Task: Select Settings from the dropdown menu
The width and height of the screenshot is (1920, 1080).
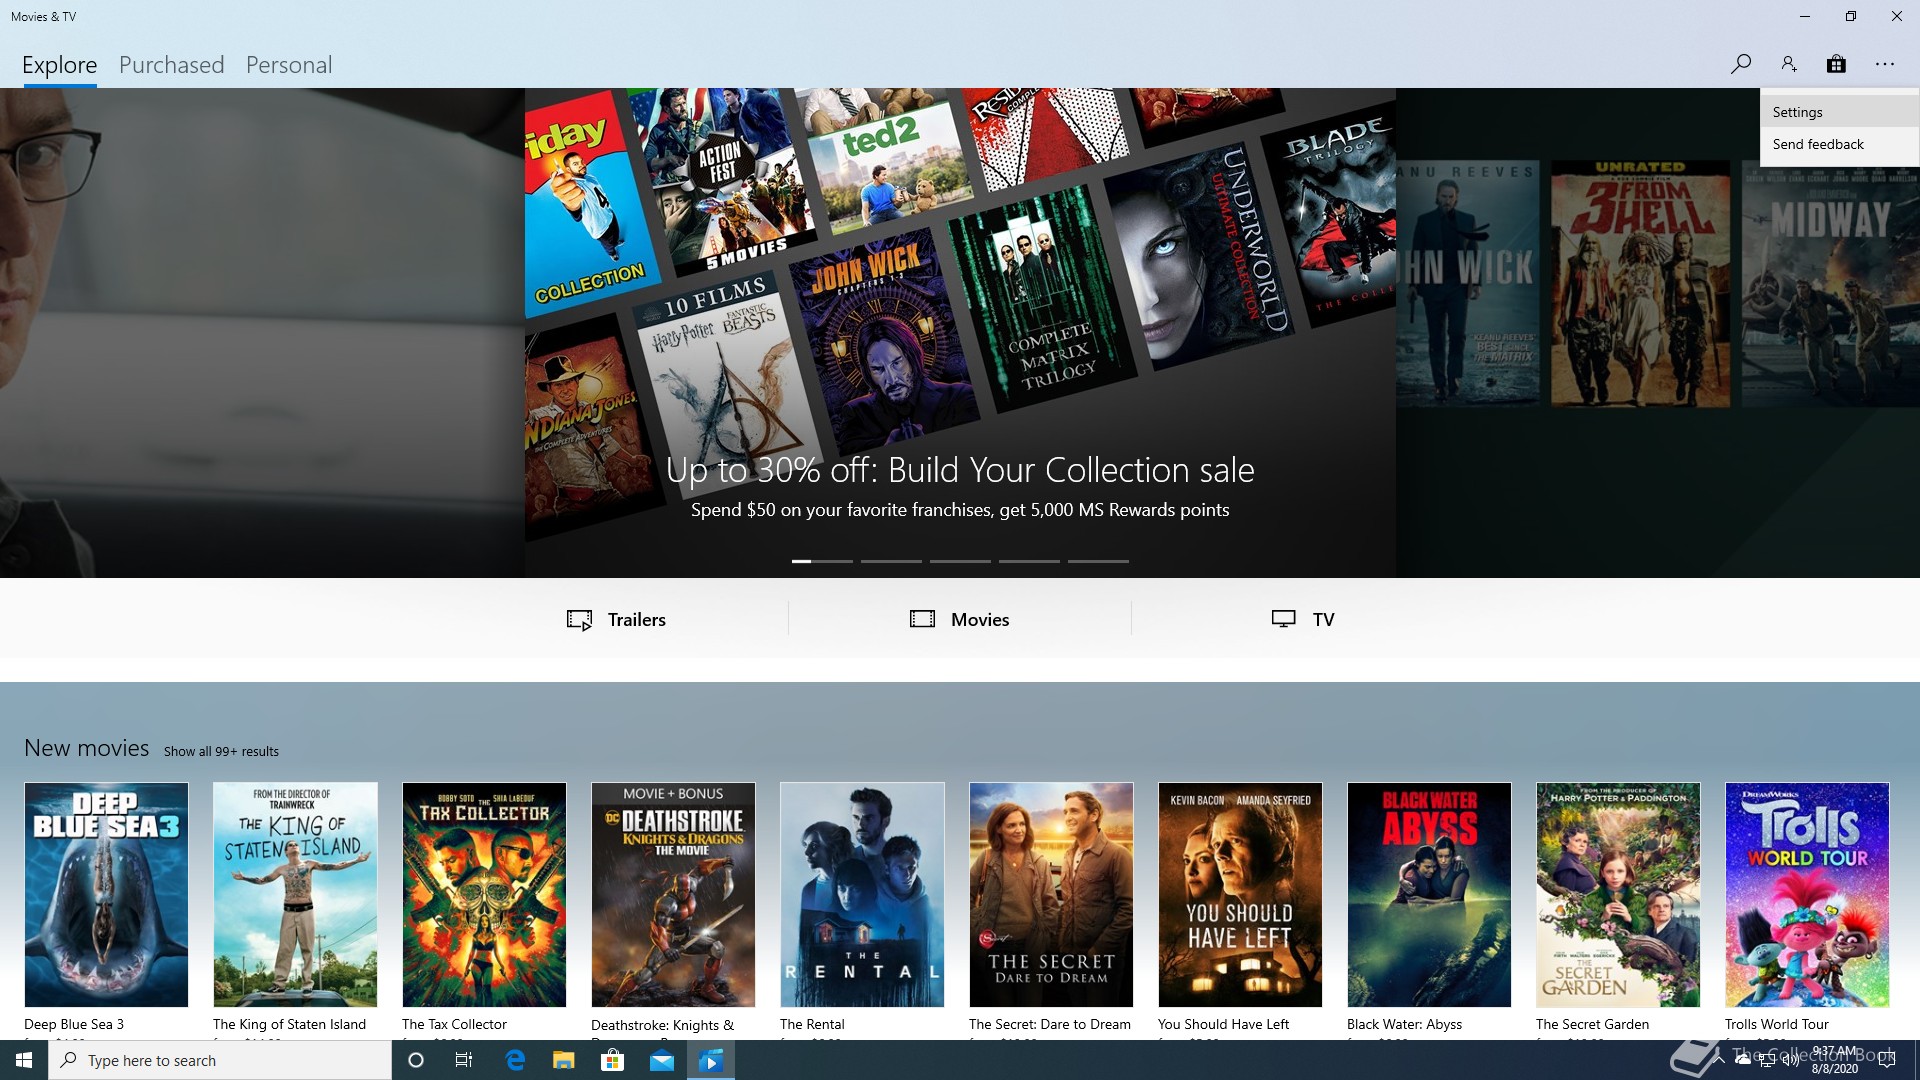Action: point(1839,112)
